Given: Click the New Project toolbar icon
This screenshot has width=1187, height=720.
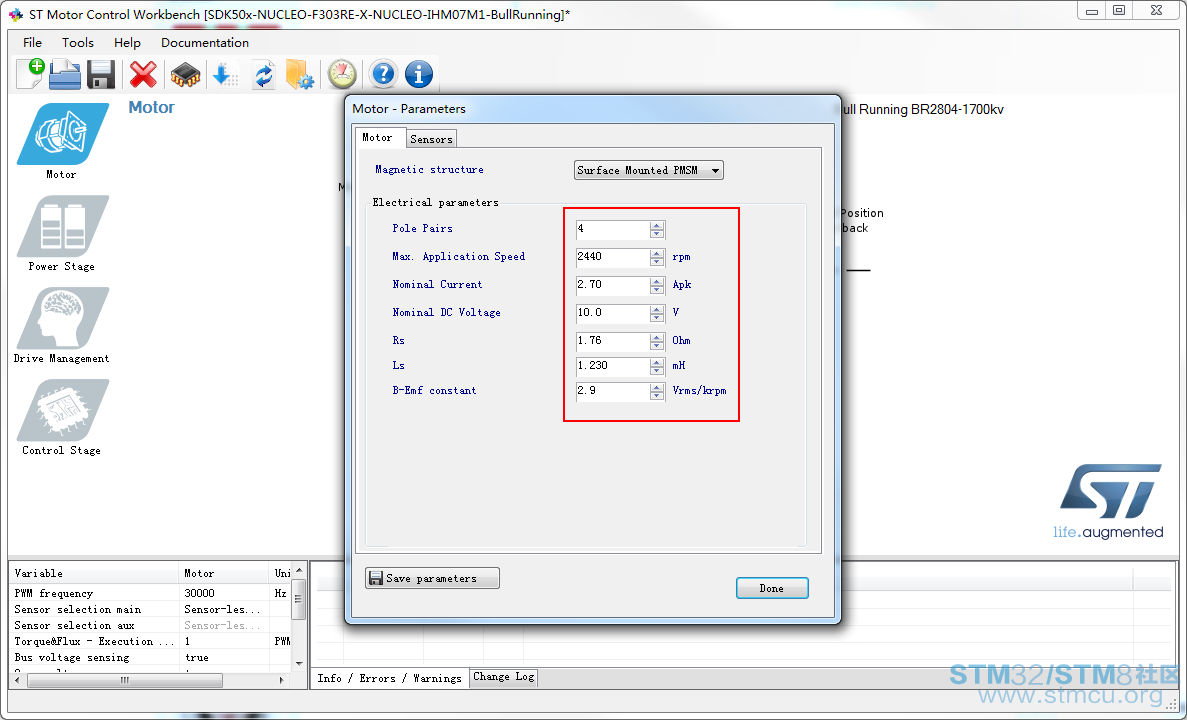Looking at the screenshot, I should point(30,74).
